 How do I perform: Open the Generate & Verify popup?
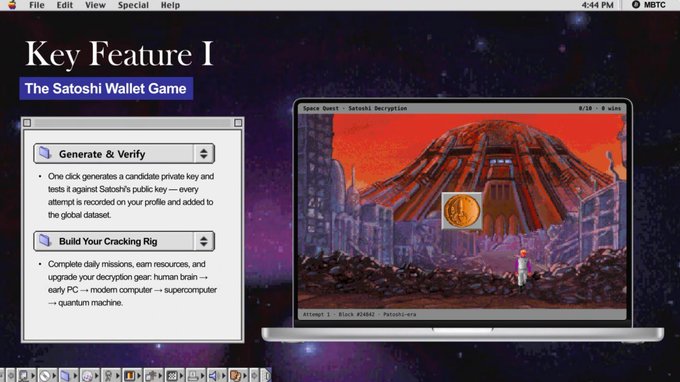tap(124, 153)
